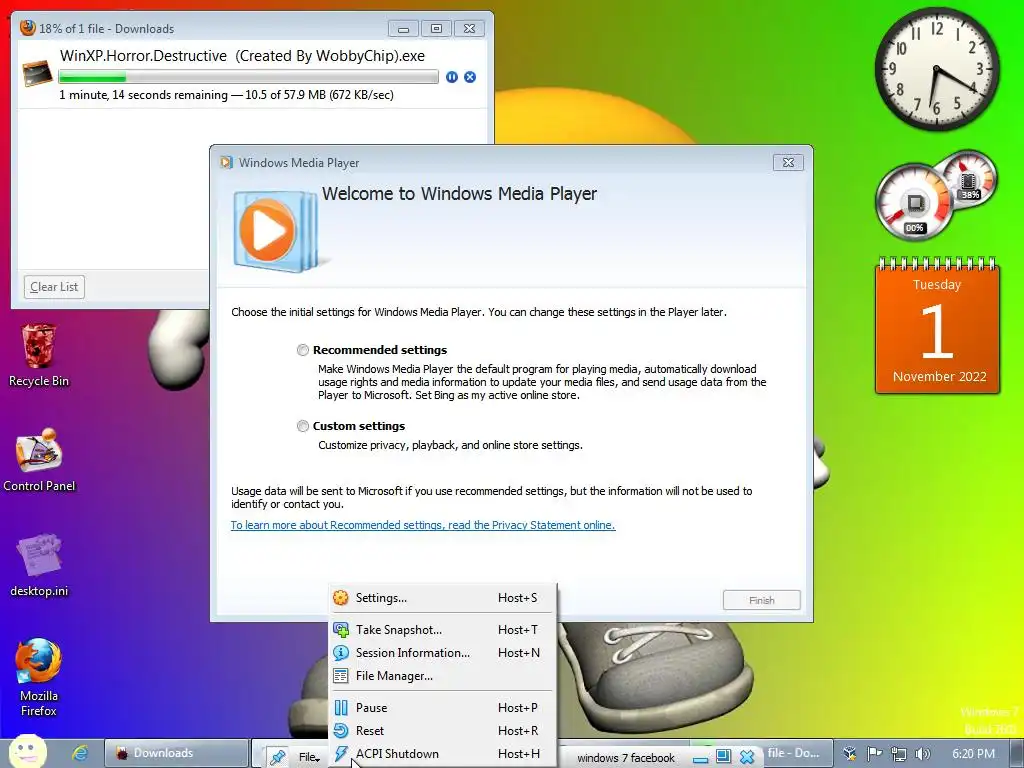1024x768 pixels.
Task: Choose ACPI Shutdown menu entry
Action: [443, 754]
